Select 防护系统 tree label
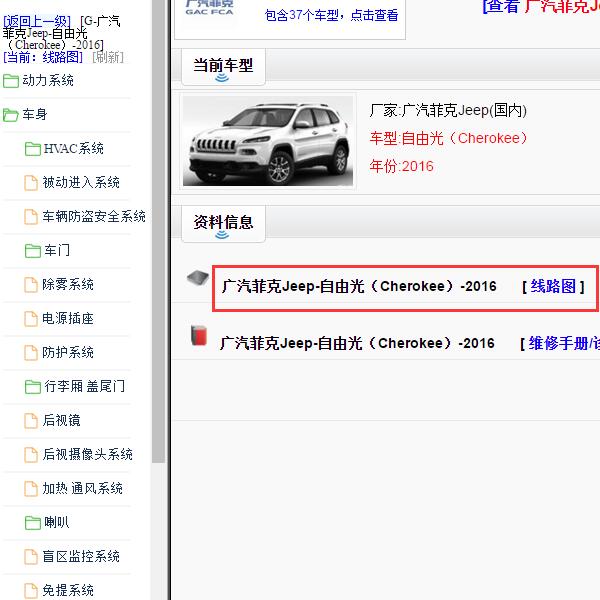The height and width of the screenshot is (600, 600). pyautogui.click(x=68, y=352)
